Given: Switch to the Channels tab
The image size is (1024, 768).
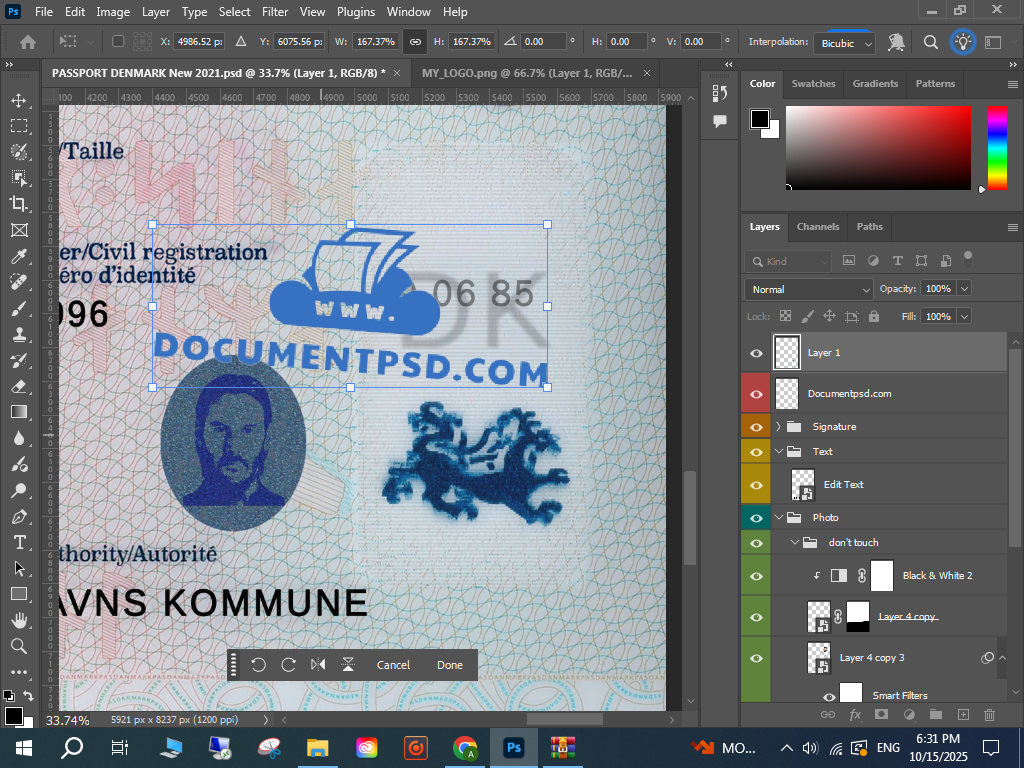Looking at the screenshot, I should 817,227.
